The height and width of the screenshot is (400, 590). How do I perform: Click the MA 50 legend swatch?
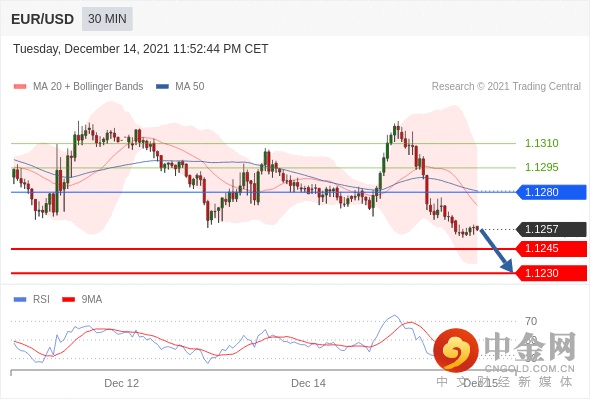click(x=162, y=87)
